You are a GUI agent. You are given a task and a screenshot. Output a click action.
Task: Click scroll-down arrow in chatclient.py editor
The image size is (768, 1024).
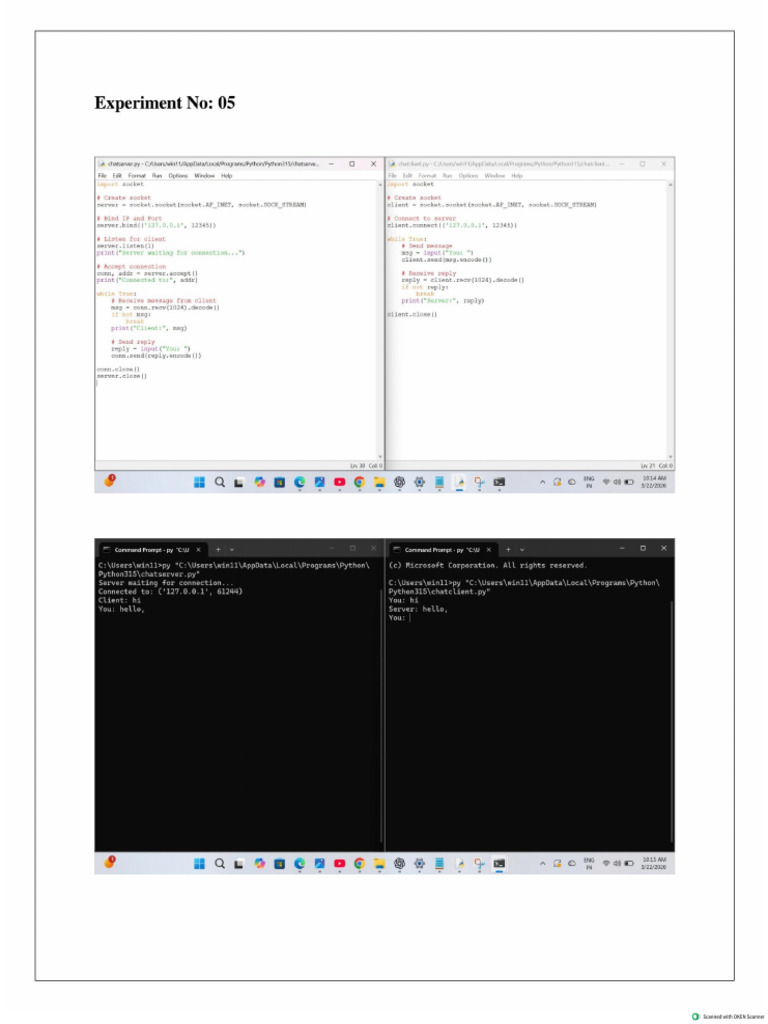pos(670,457)
